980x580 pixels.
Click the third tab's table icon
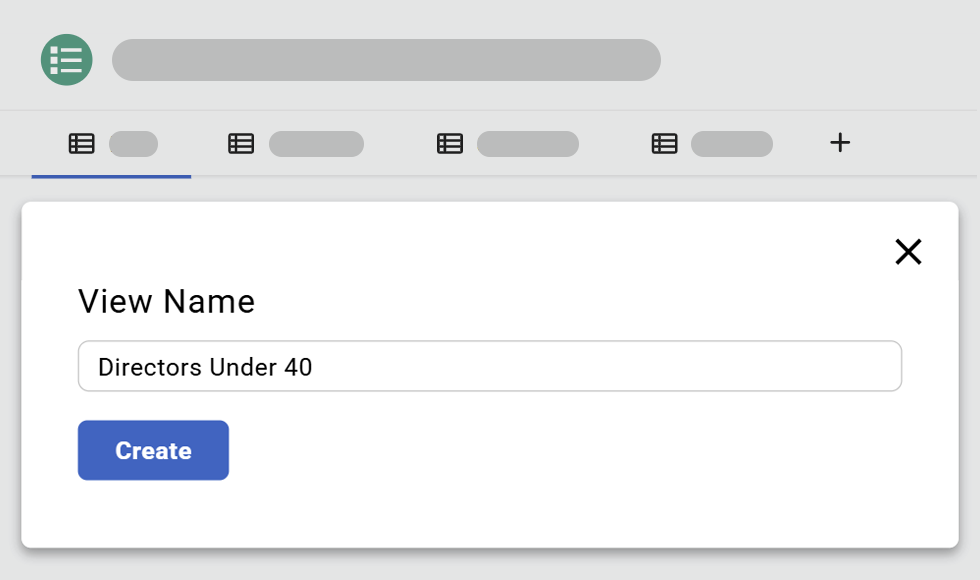[450, 144]
